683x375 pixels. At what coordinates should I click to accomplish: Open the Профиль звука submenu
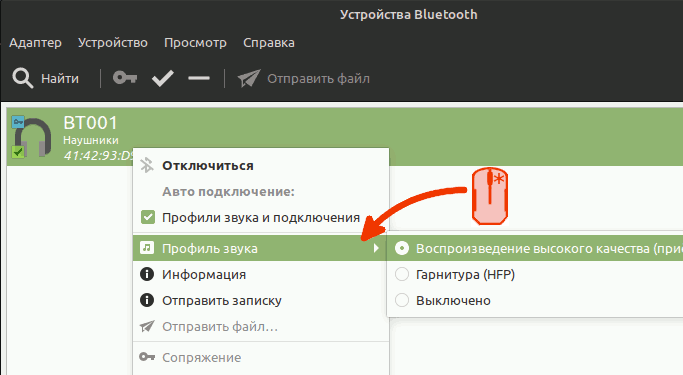261,248
